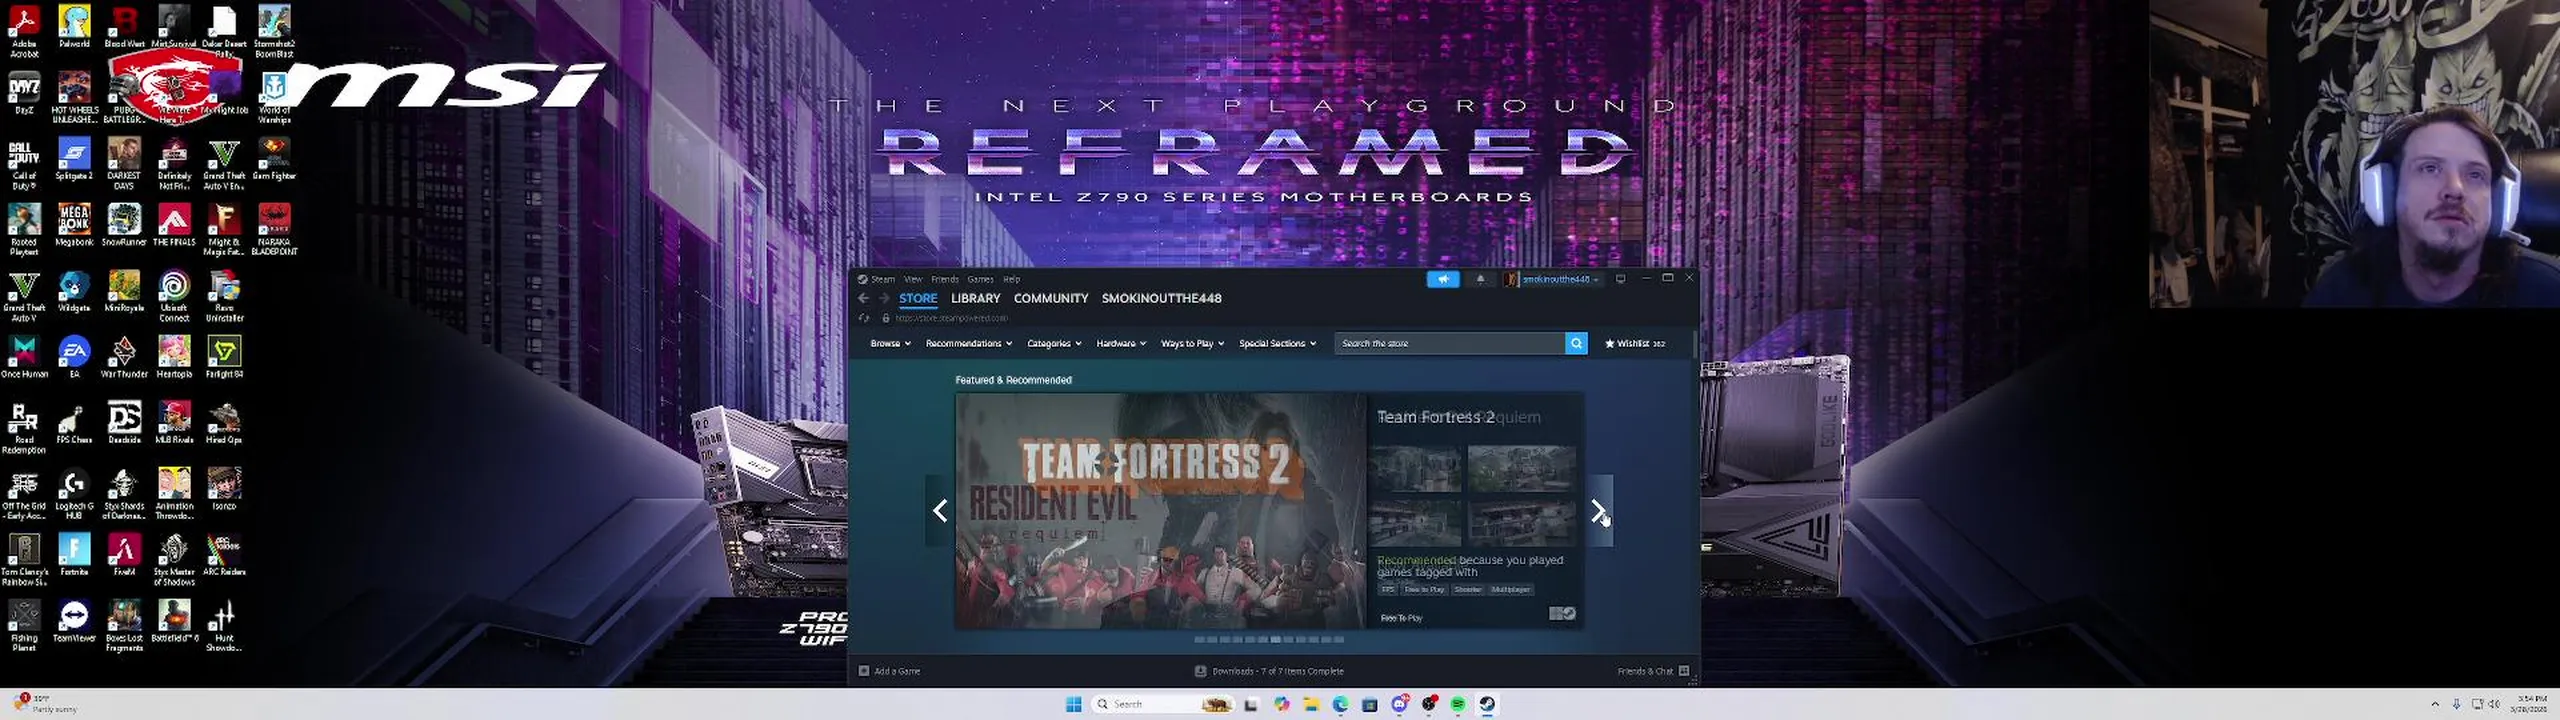Screen dimensions: 2560x720
Task: Select the STORE tab
Action: pyautogui.click(x=918, y=298)
